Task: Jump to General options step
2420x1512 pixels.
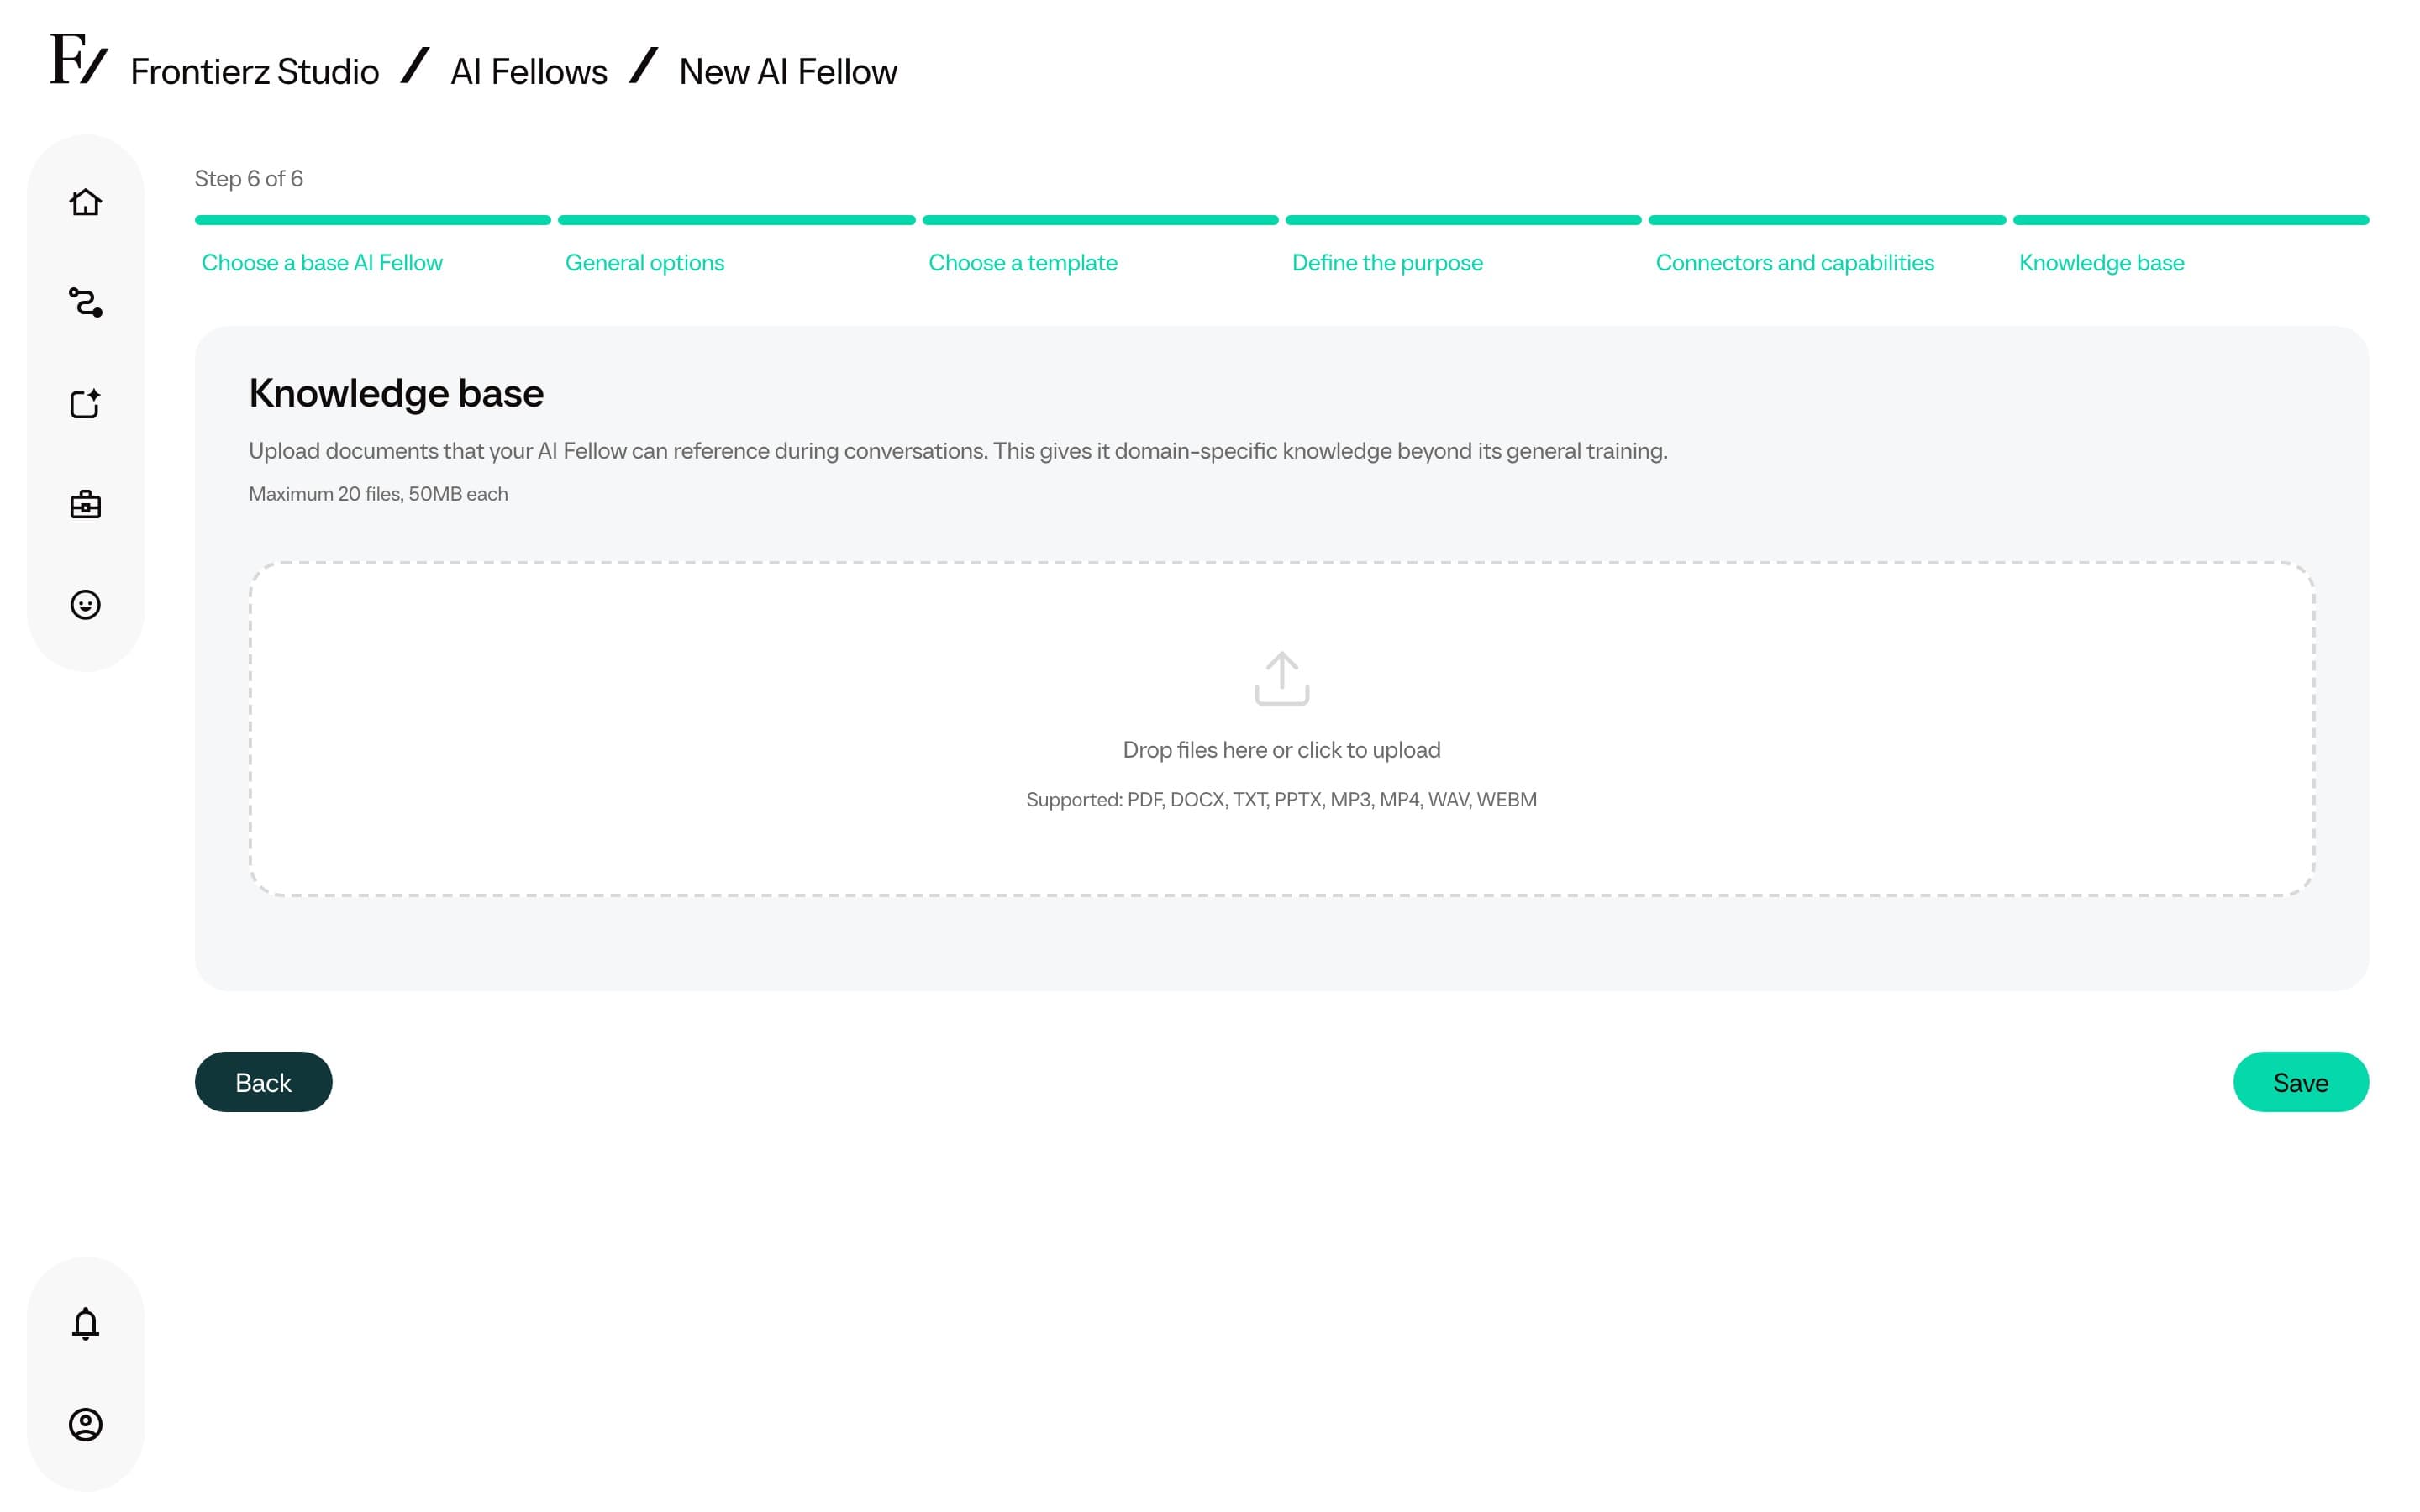Action: tap(644, 263)
